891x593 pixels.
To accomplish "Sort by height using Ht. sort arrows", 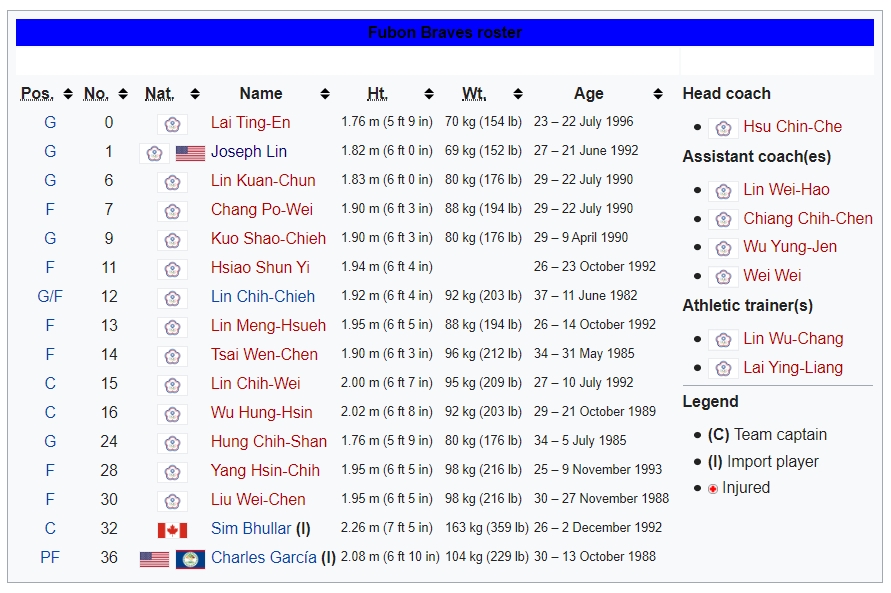I will pyautogui.click(x=429, y=94).
